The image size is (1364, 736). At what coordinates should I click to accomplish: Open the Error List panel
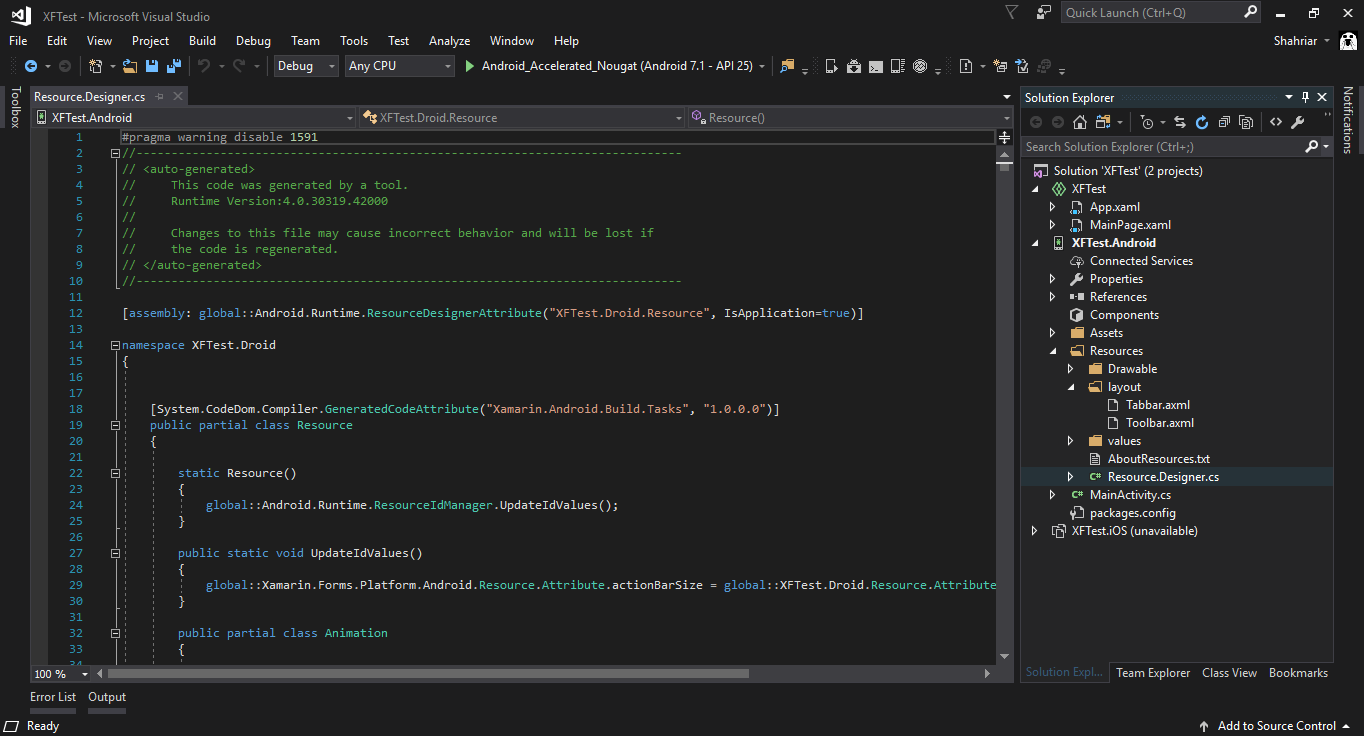point(53,697)
